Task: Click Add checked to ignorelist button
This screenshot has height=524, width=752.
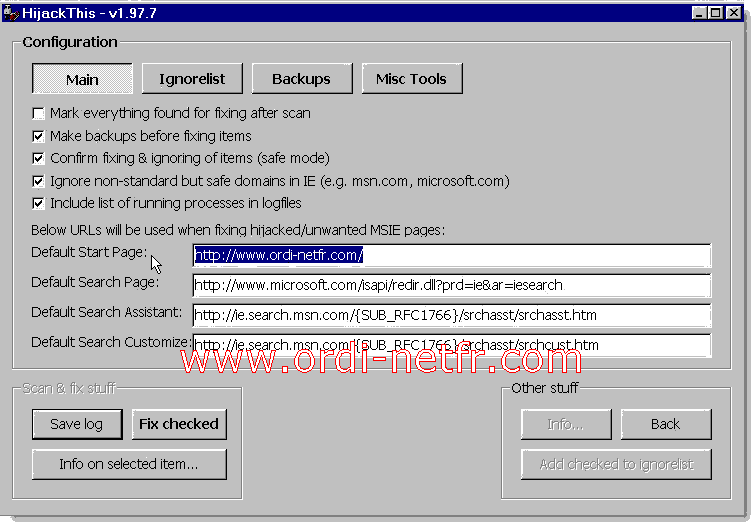Action: (616, 464)
